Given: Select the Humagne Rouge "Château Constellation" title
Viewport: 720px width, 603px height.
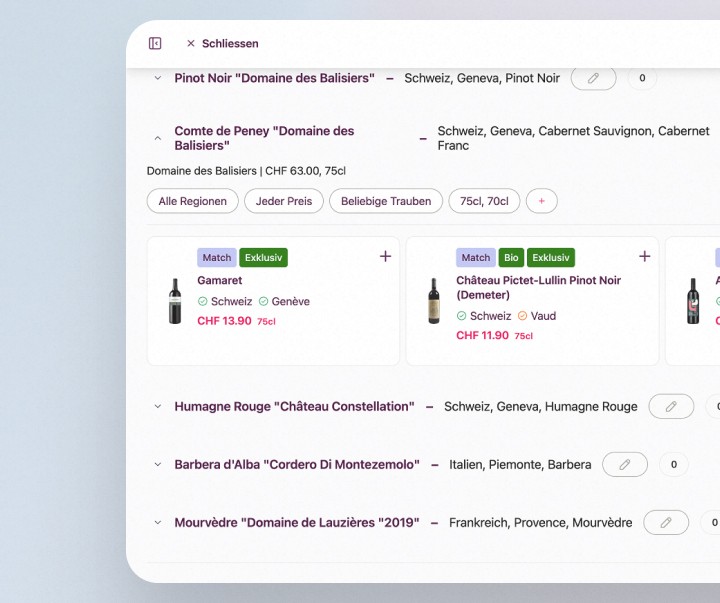Looking at the screenshot, I should [294, 406].
